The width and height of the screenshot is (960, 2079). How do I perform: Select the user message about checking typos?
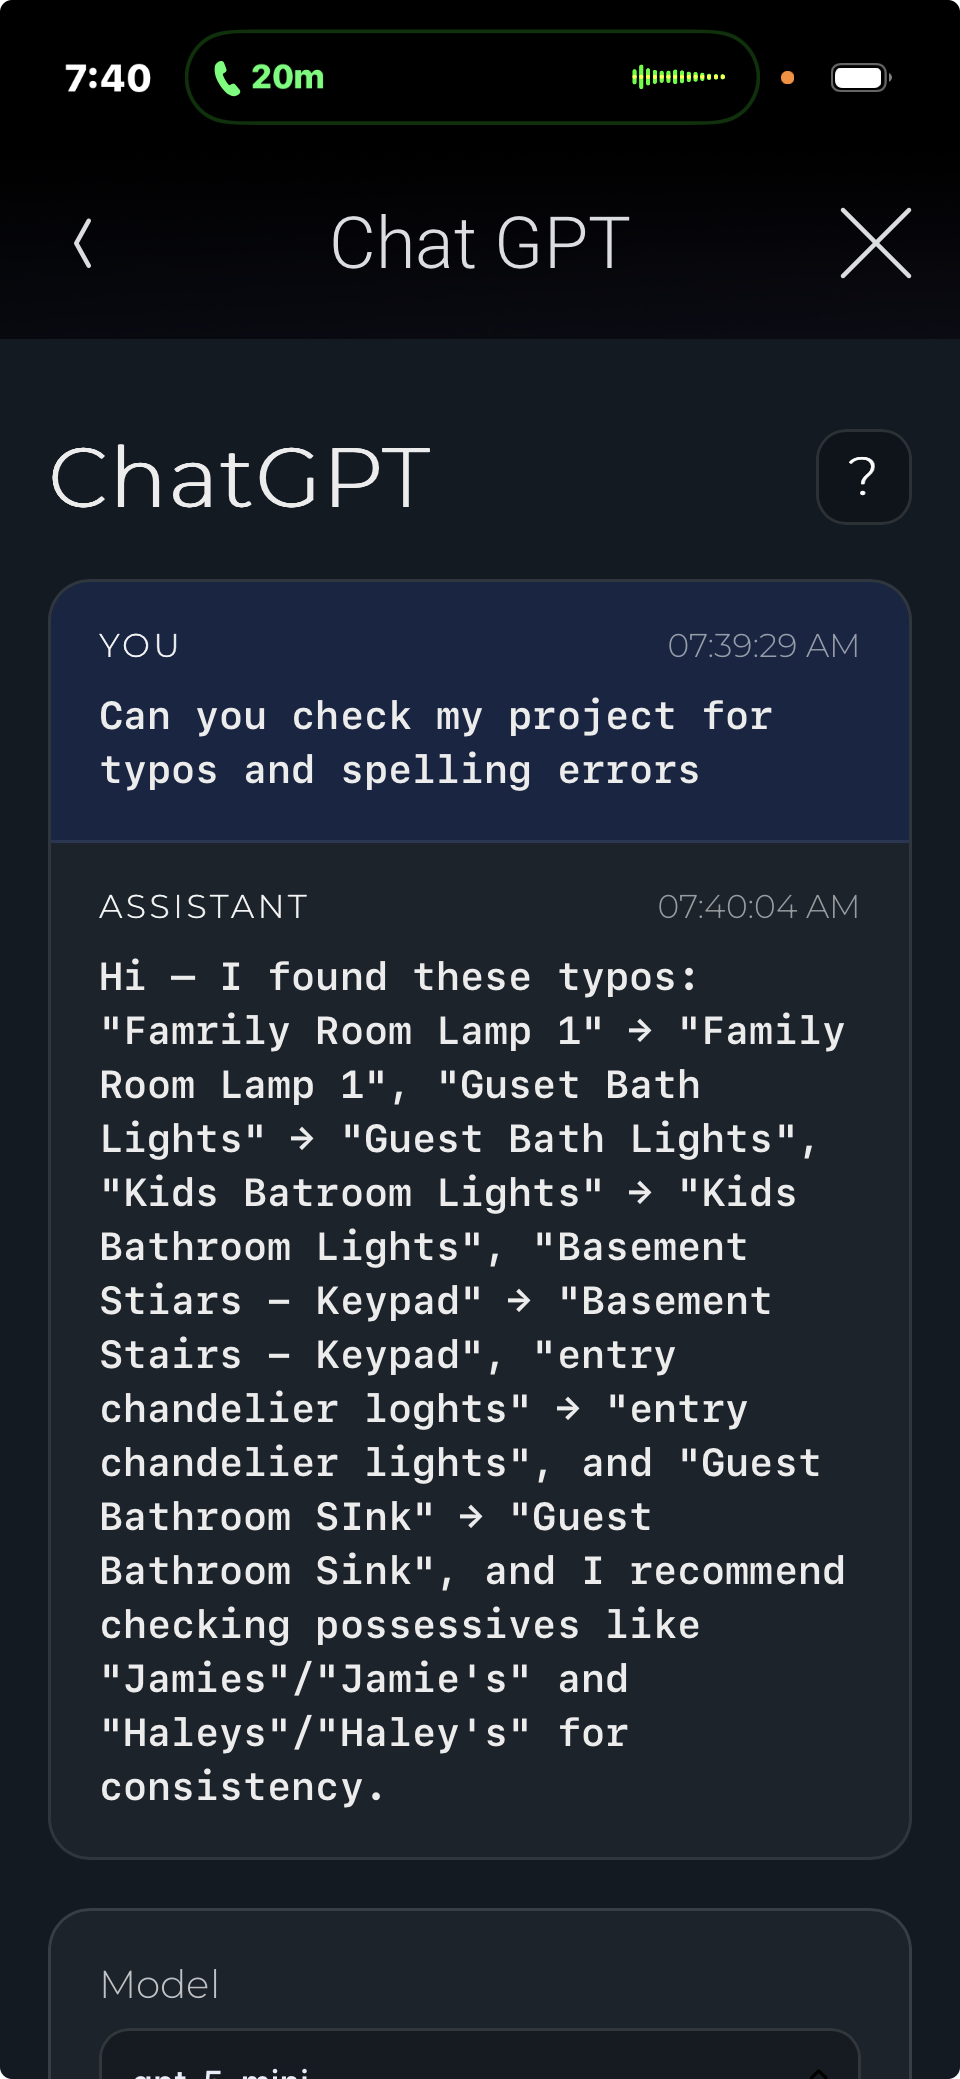coord(436,743)
